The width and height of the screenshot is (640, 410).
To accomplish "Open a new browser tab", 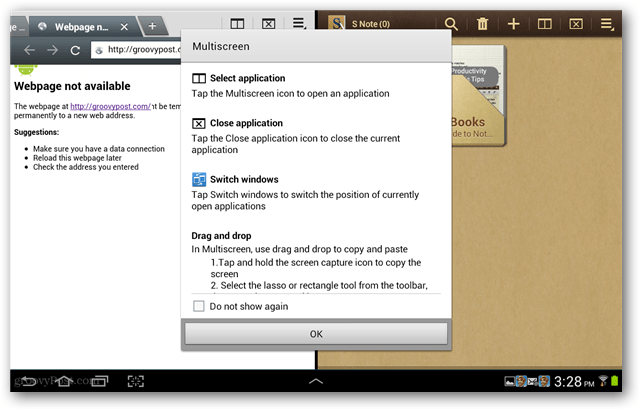I will (152, 26).
